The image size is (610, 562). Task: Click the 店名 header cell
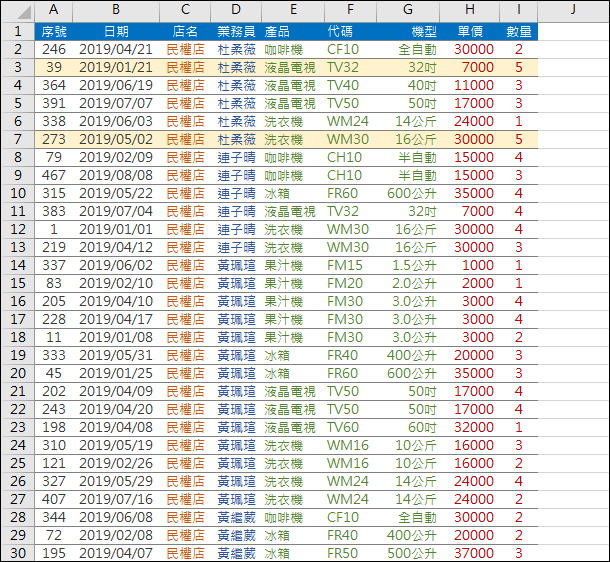click(185, 32)
